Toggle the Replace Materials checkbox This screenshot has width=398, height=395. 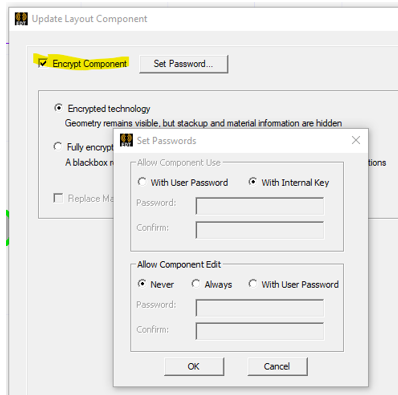point(58,198)
